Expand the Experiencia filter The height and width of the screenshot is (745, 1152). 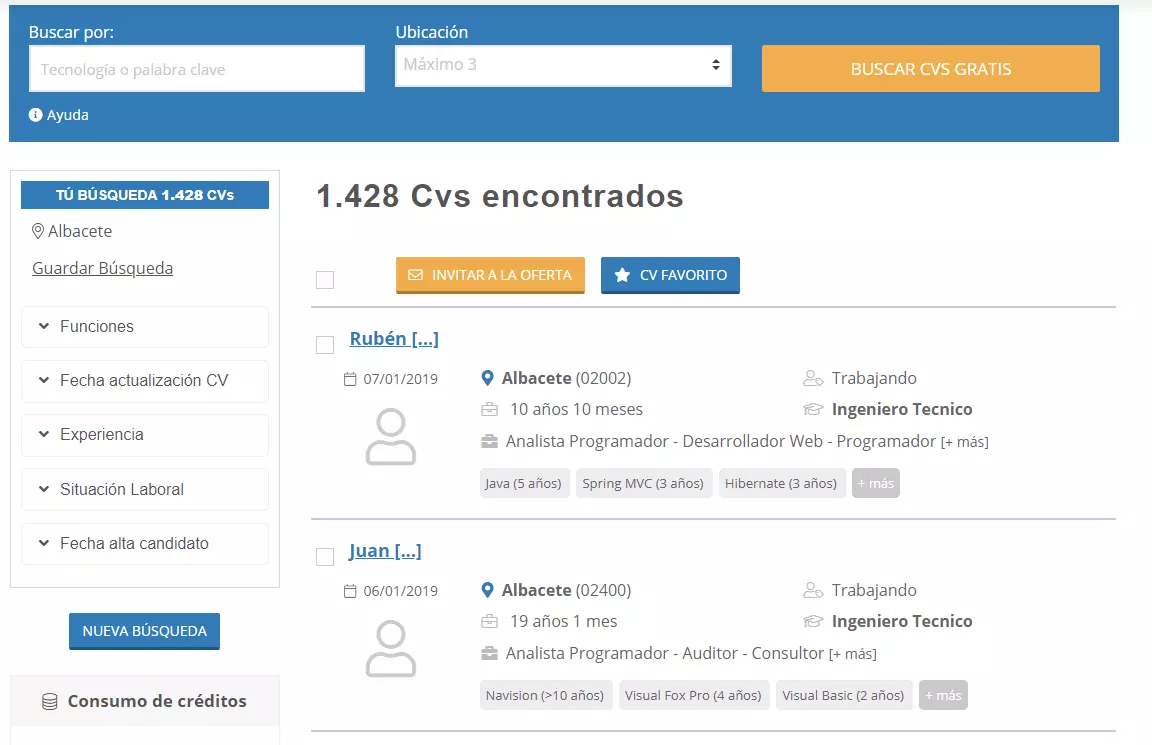(144, 435)
